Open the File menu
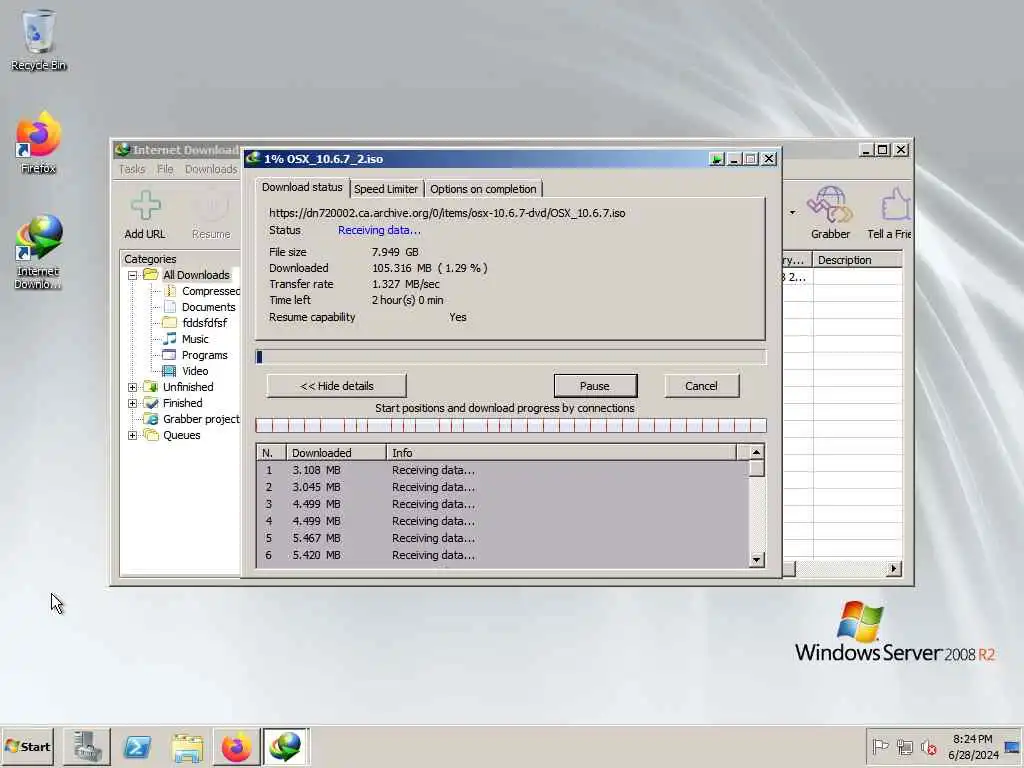The width and height of the screenshot is (1024, 768). 165,169
